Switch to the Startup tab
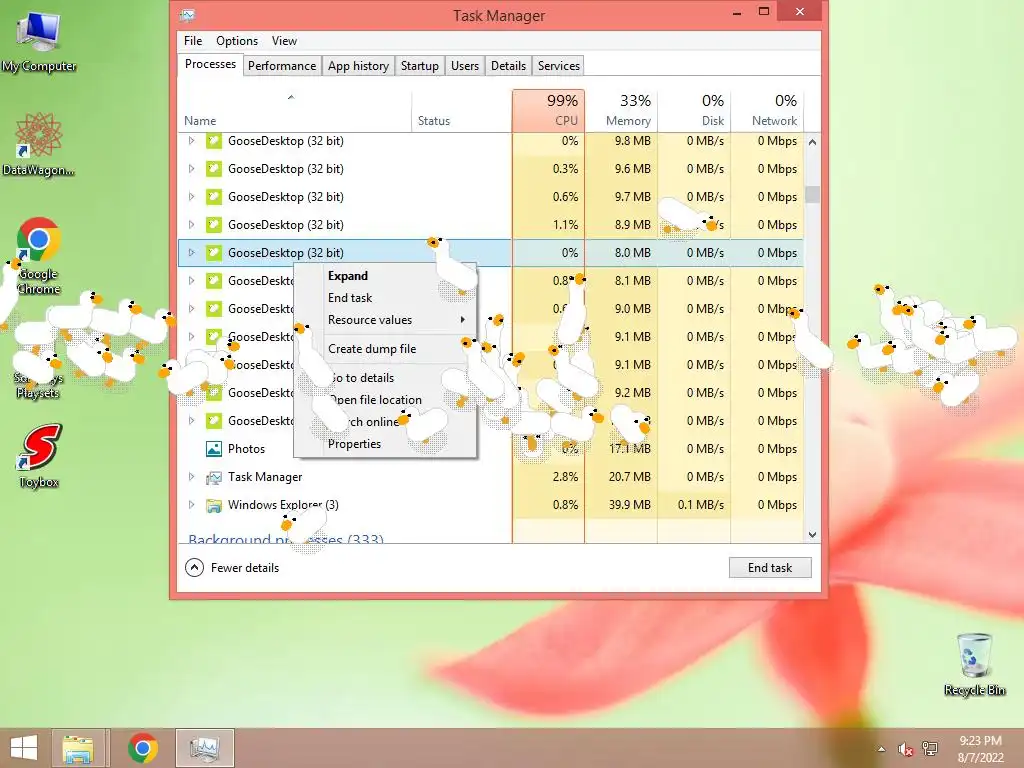 [x=420, y=66]
